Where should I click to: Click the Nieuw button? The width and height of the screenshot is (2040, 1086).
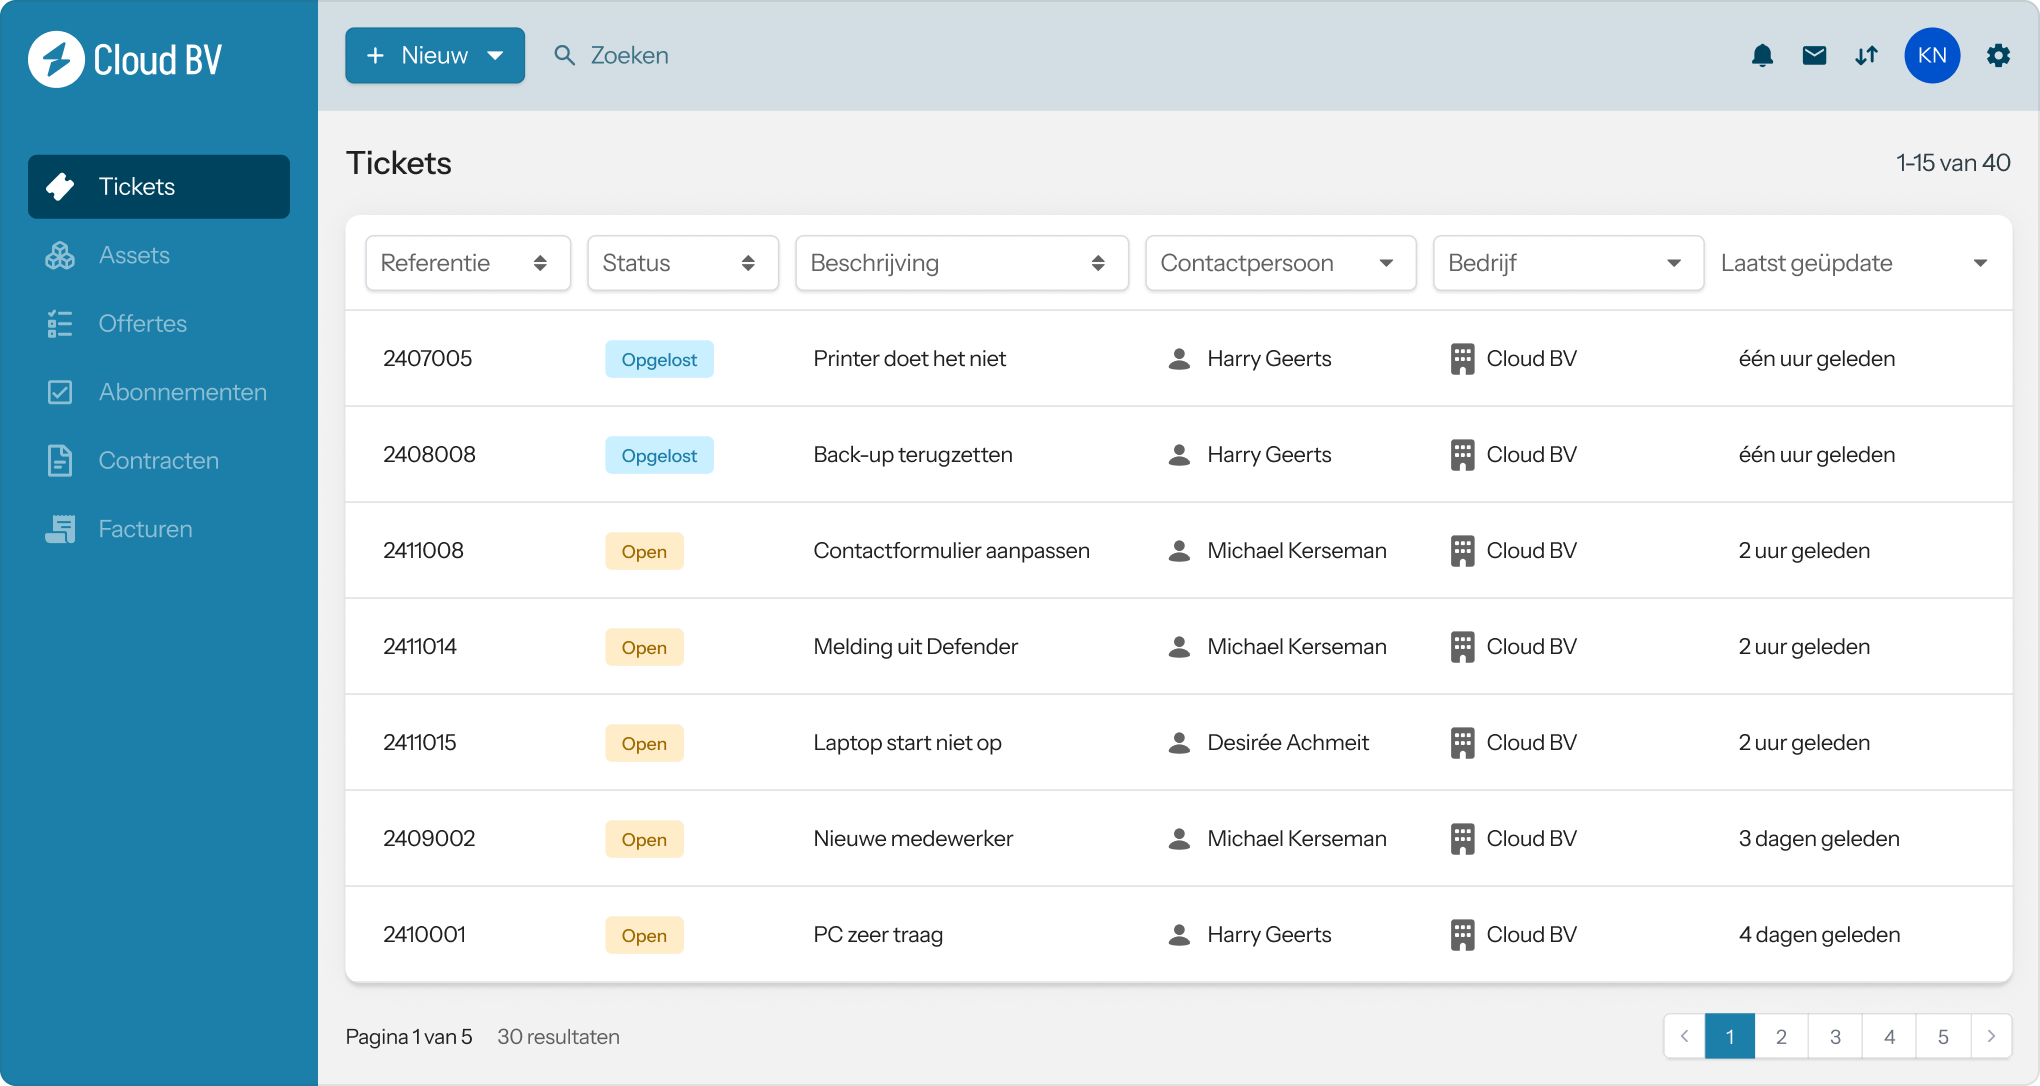tap(434, 56)
